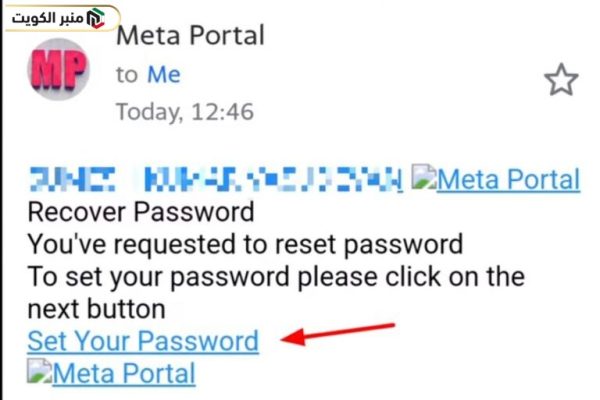Click the words next button in message body
Screen dimensions: 600x400
96,309
